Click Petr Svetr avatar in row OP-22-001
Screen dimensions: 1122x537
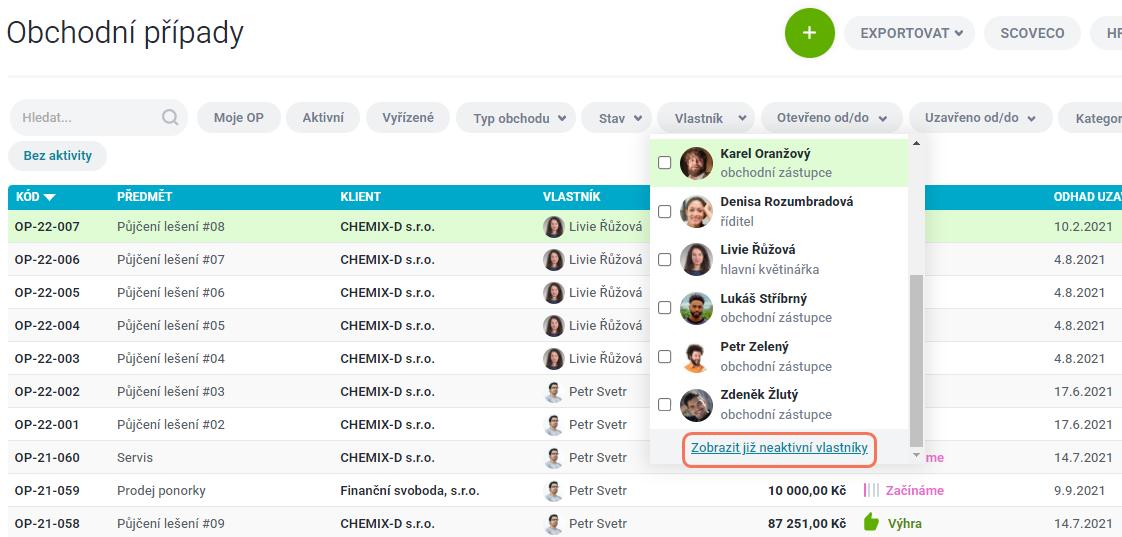(x=553, y=425)
